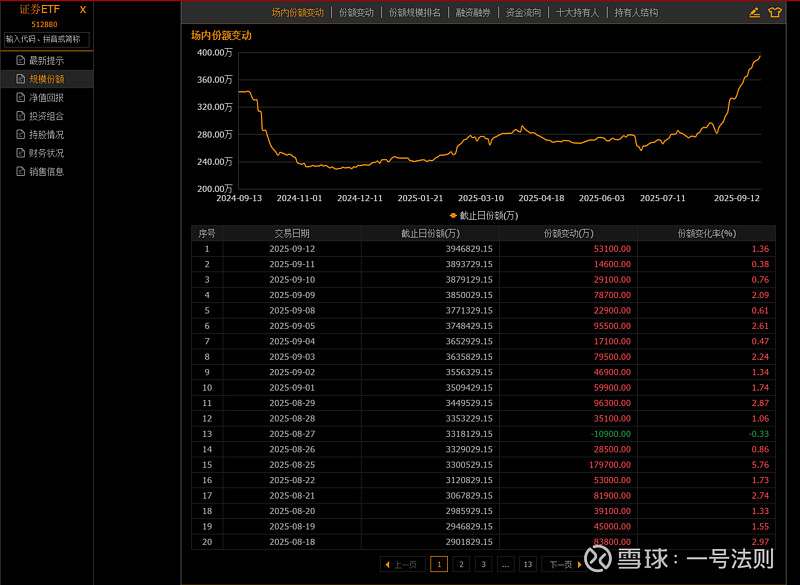Viewport: 800px width, 585px height.
Task: Click the 场内份额变动 chart title
Action: tap(221, 35)
